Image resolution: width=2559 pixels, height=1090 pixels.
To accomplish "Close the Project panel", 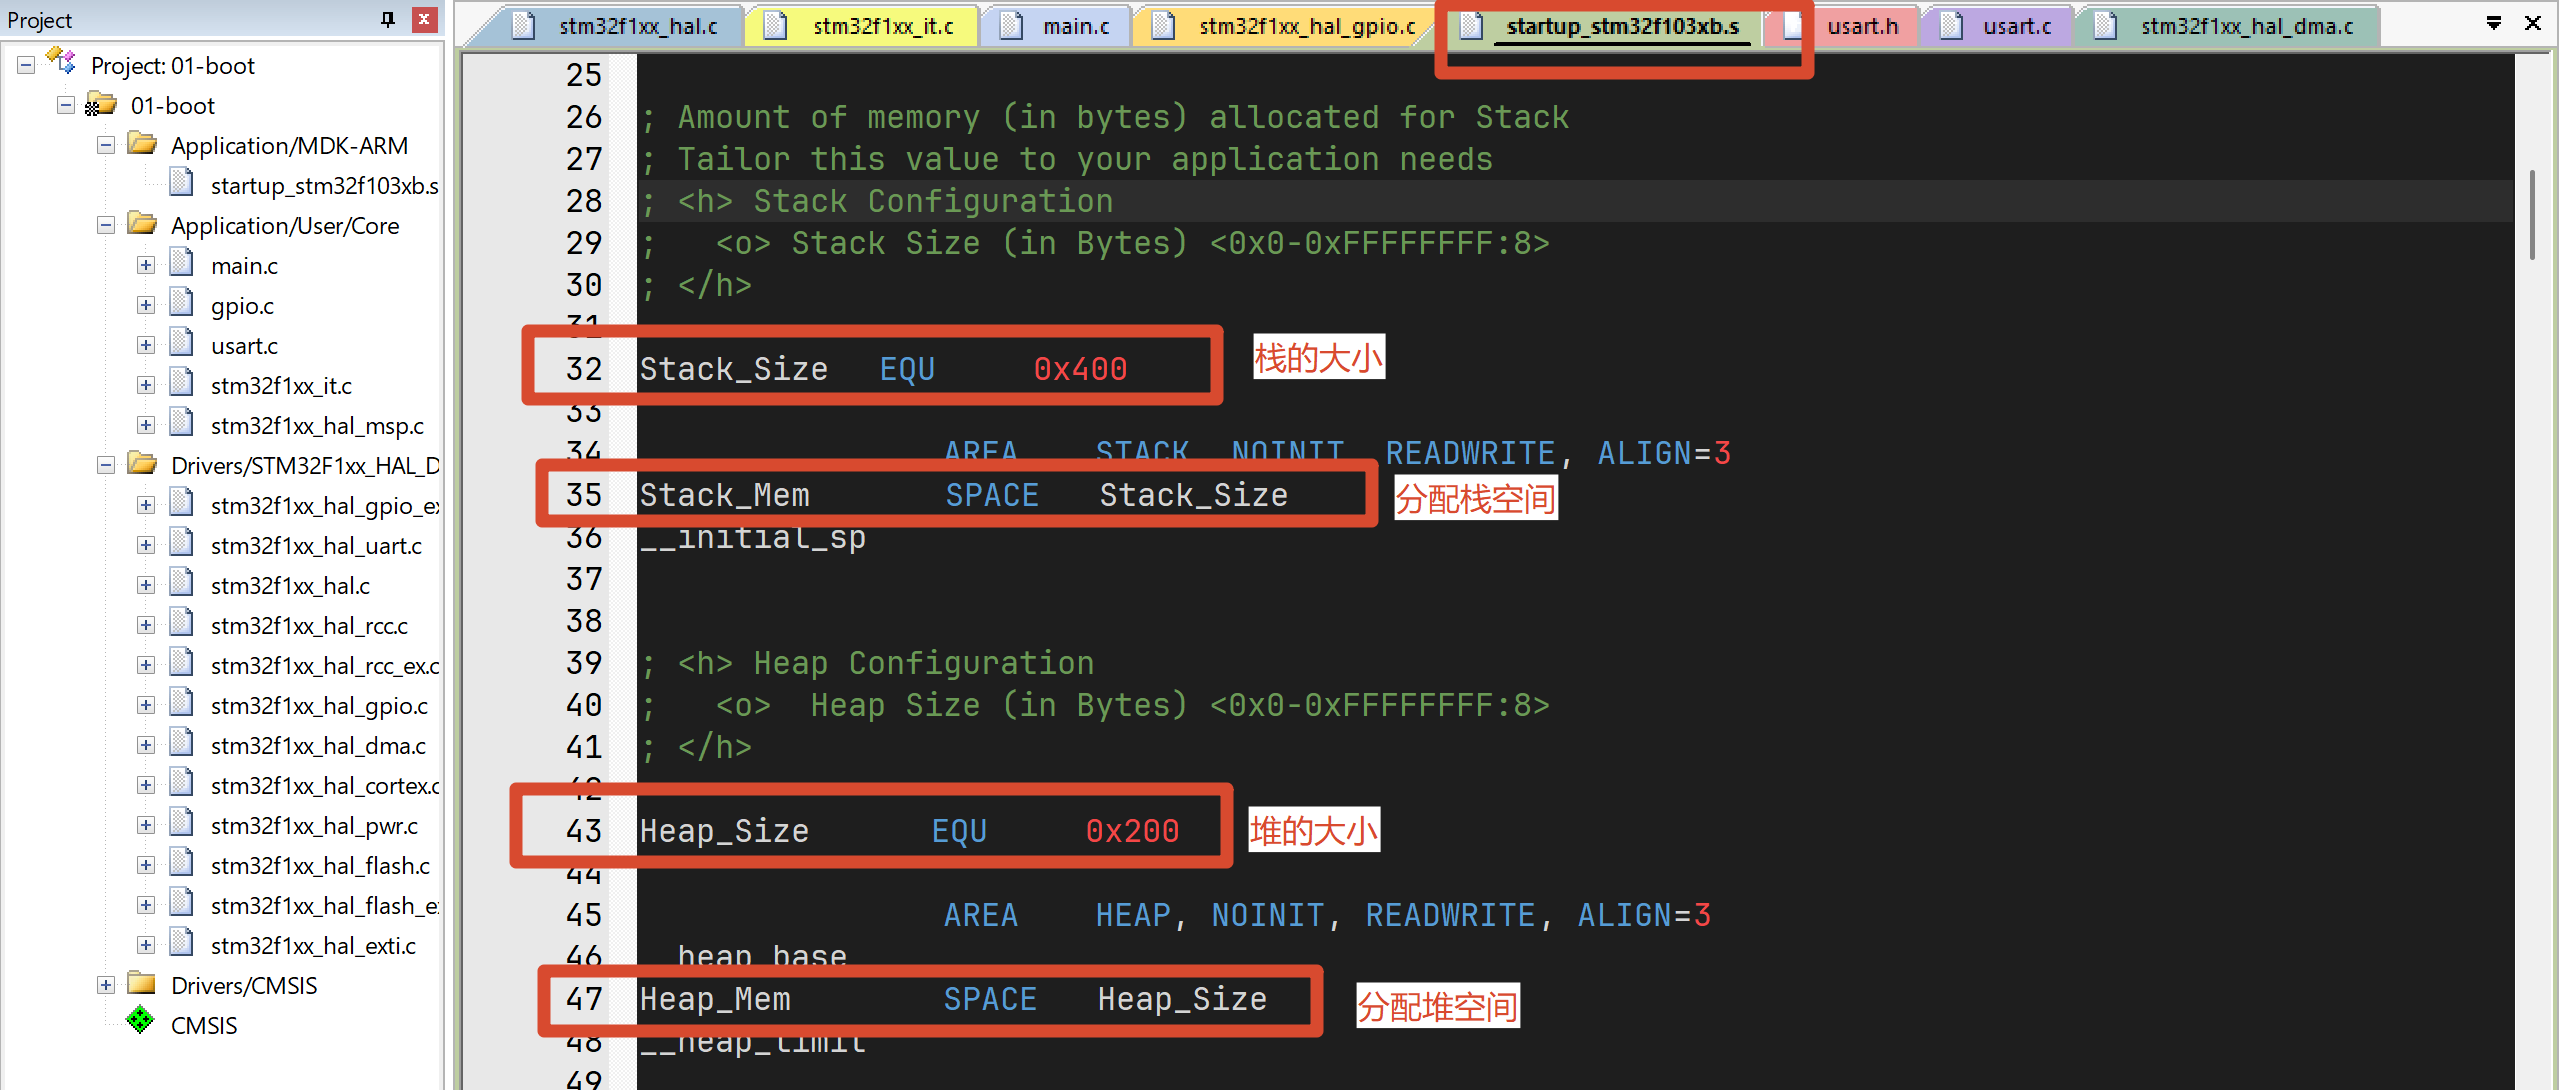I will pyautogui.click(x=425, y=19).
